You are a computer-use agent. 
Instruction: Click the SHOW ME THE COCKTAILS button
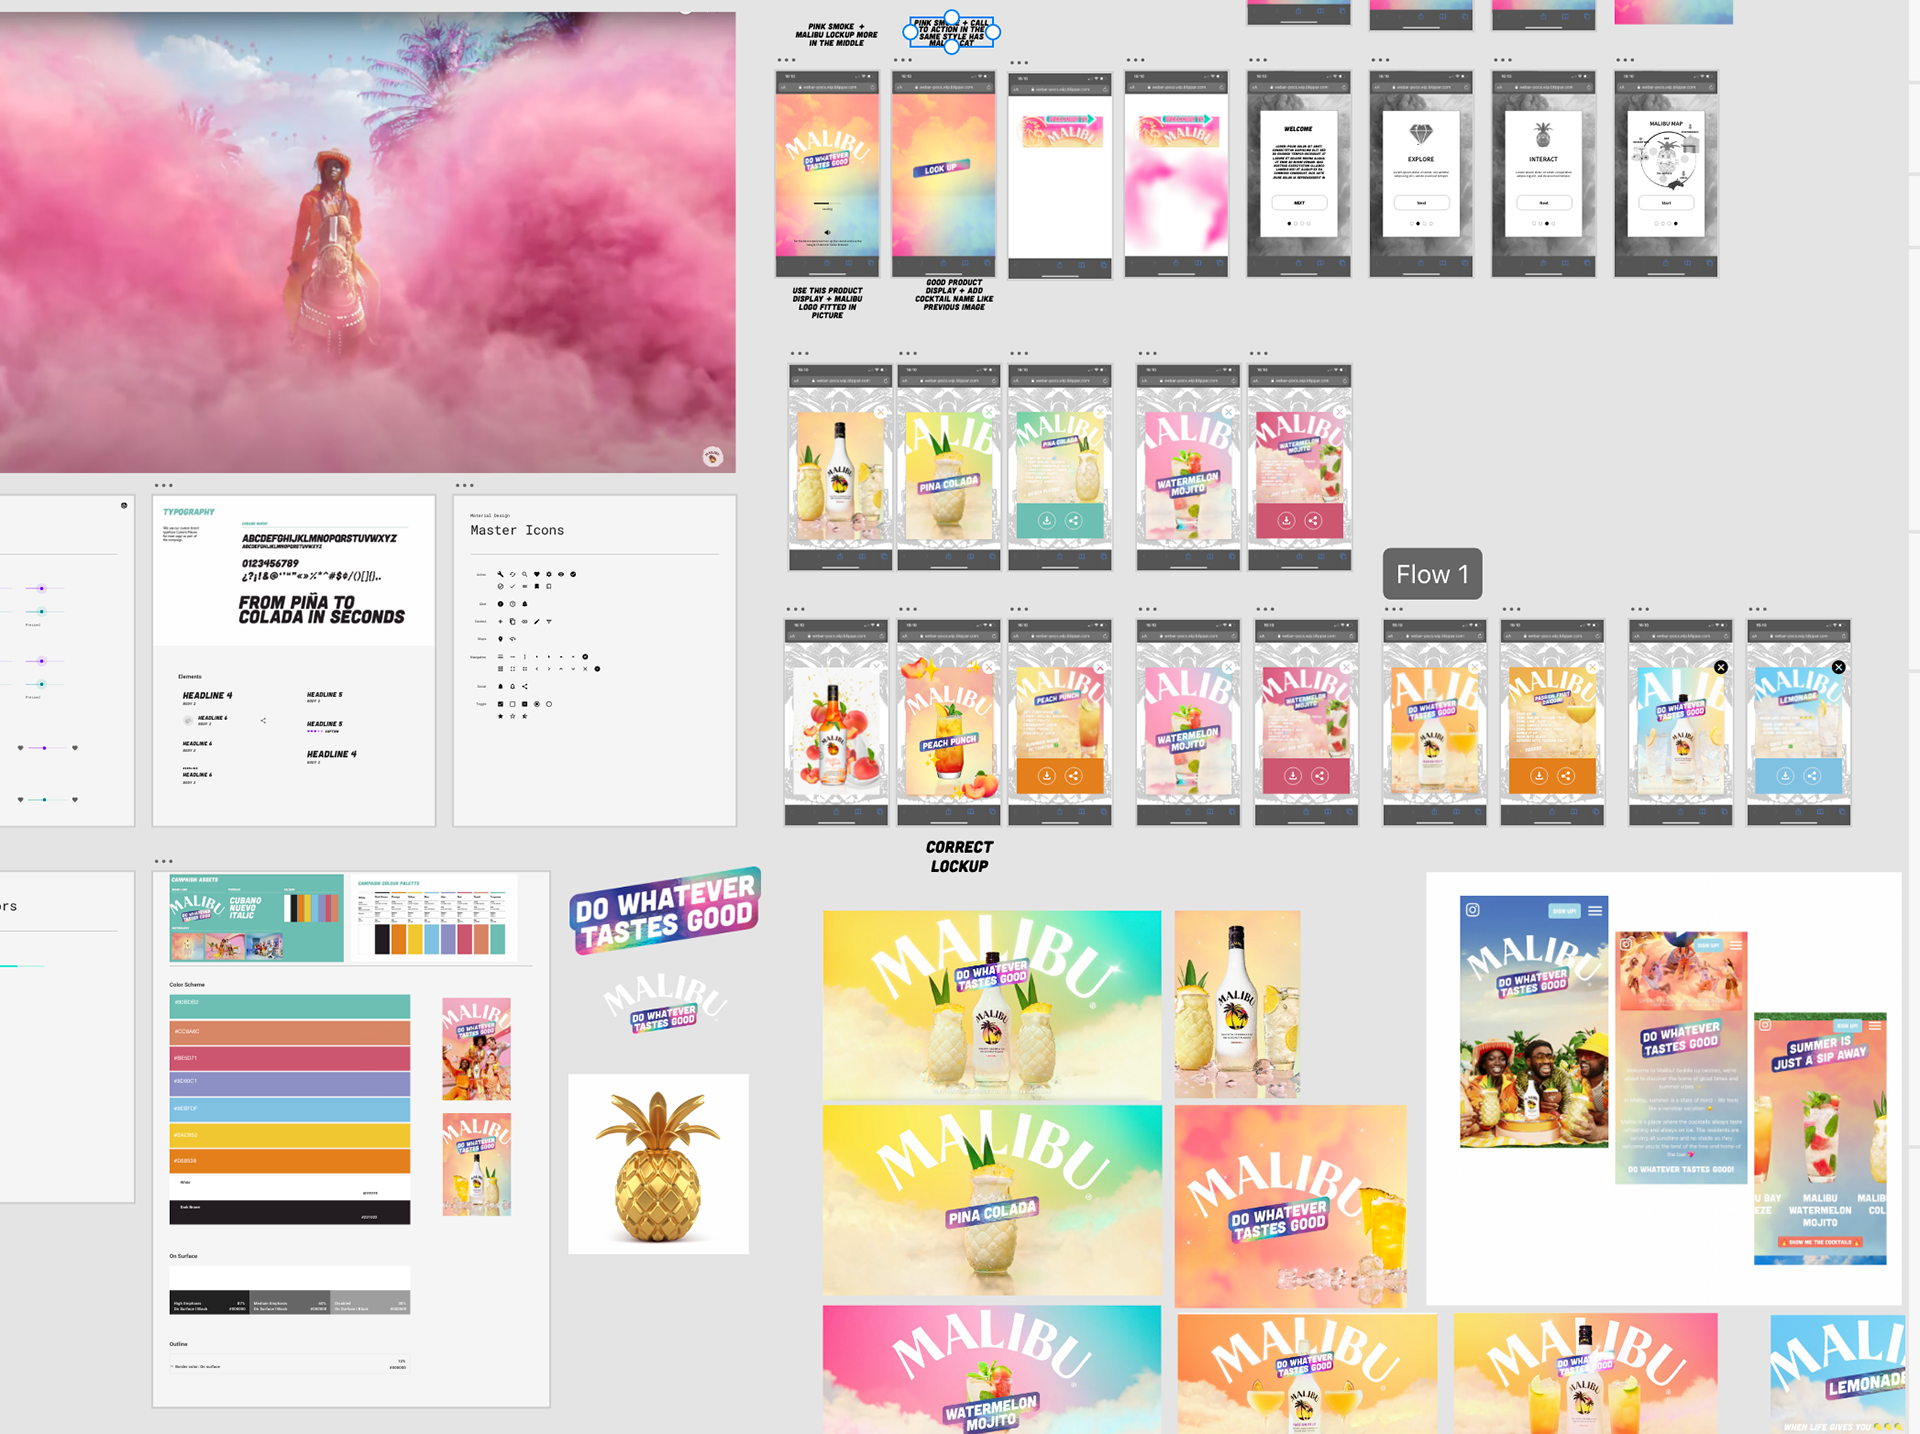(1820, 1242)
